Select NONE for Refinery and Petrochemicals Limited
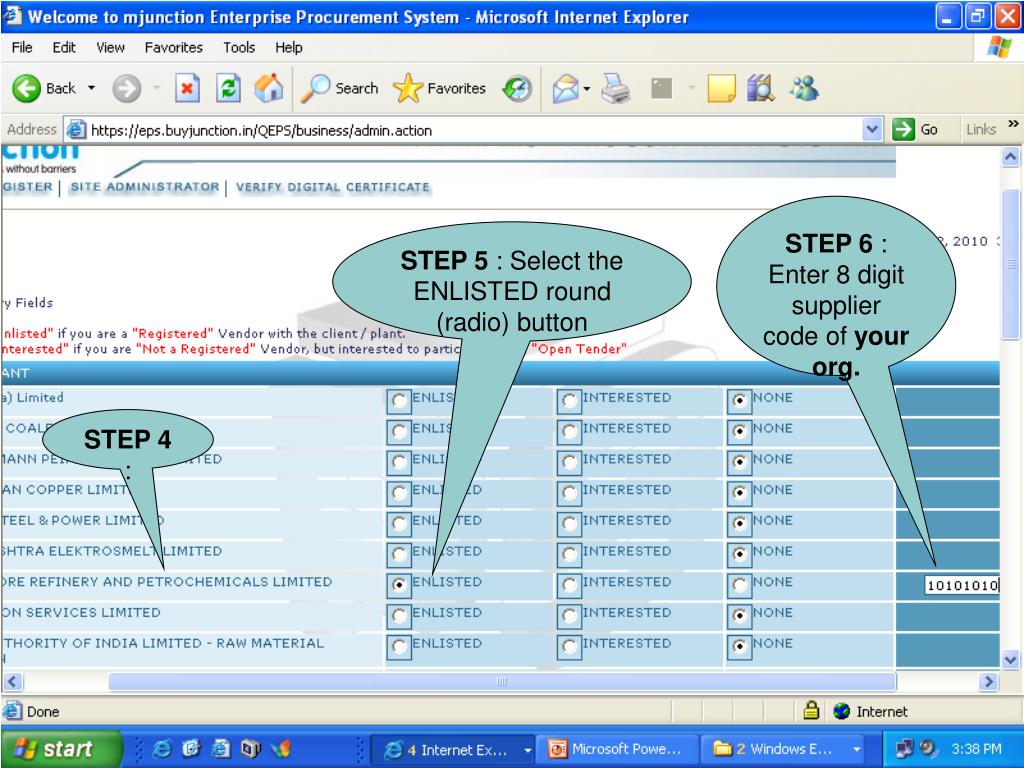The image size is (1024, 768). pos(739,584)
